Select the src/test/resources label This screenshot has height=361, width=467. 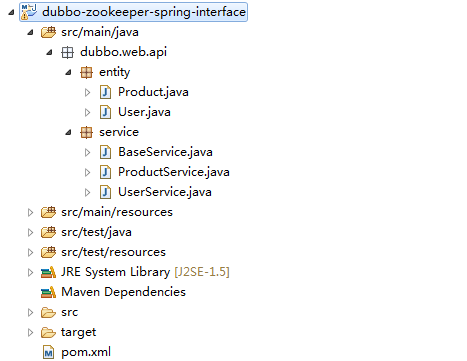pyautogui.click(x=113, y=252)
